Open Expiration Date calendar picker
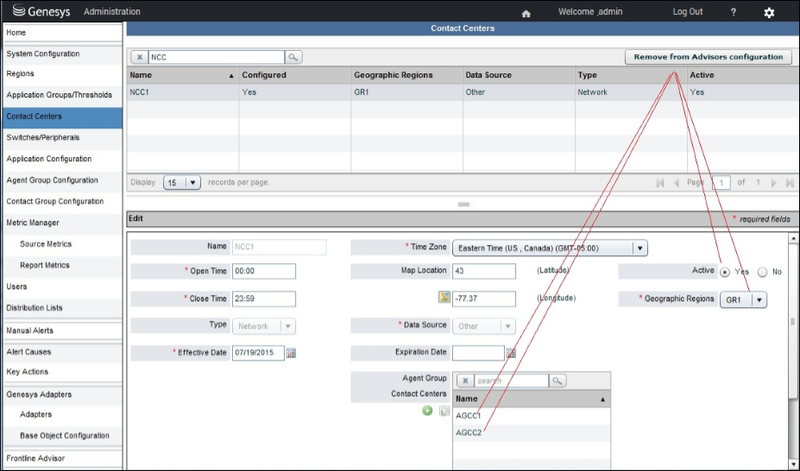The image size is (800, 471). click(511, 353)
